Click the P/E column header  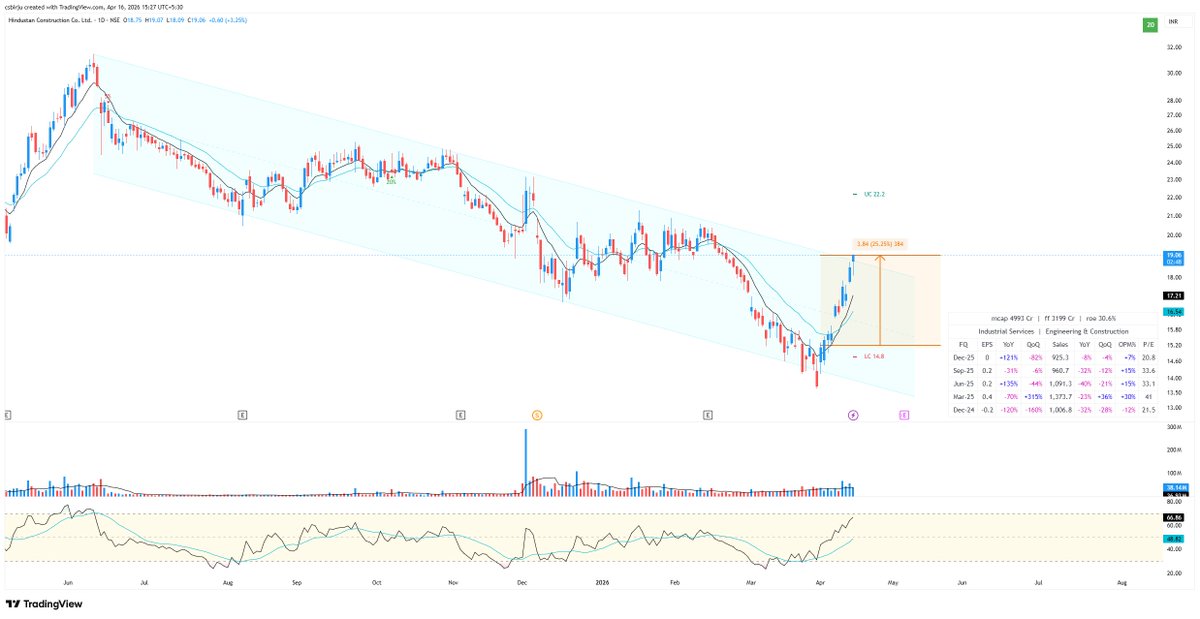(1148, 343)
